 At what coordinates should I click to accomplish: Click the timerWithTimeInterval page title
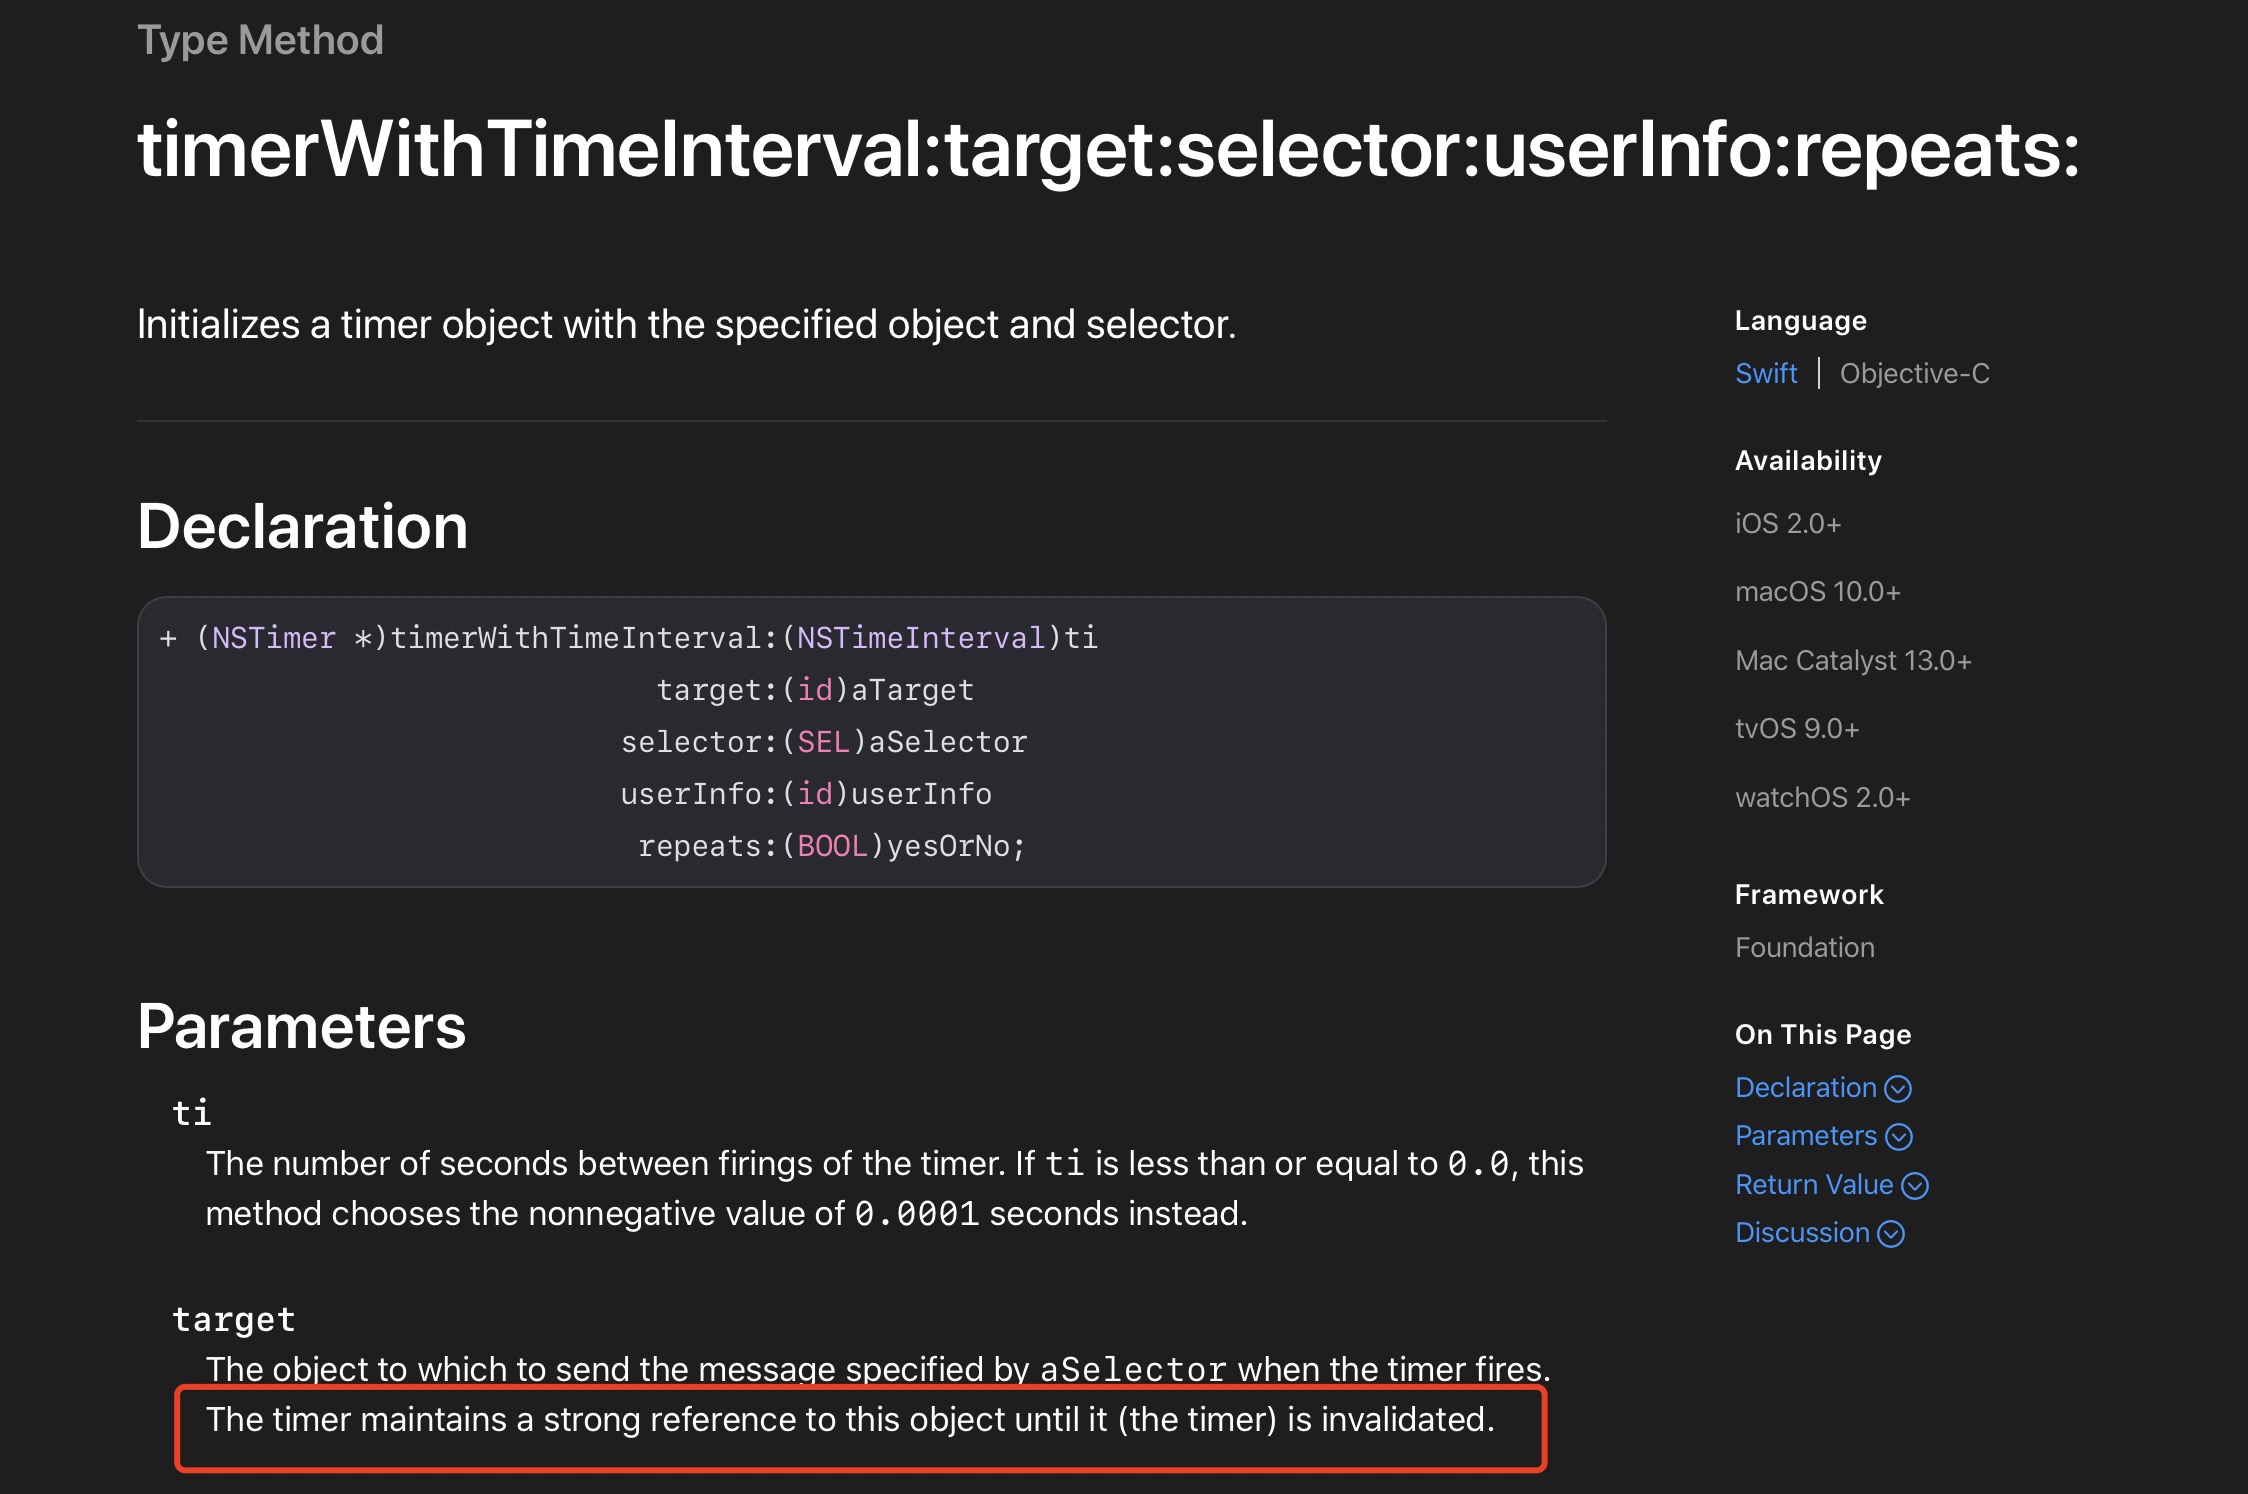1108,149
